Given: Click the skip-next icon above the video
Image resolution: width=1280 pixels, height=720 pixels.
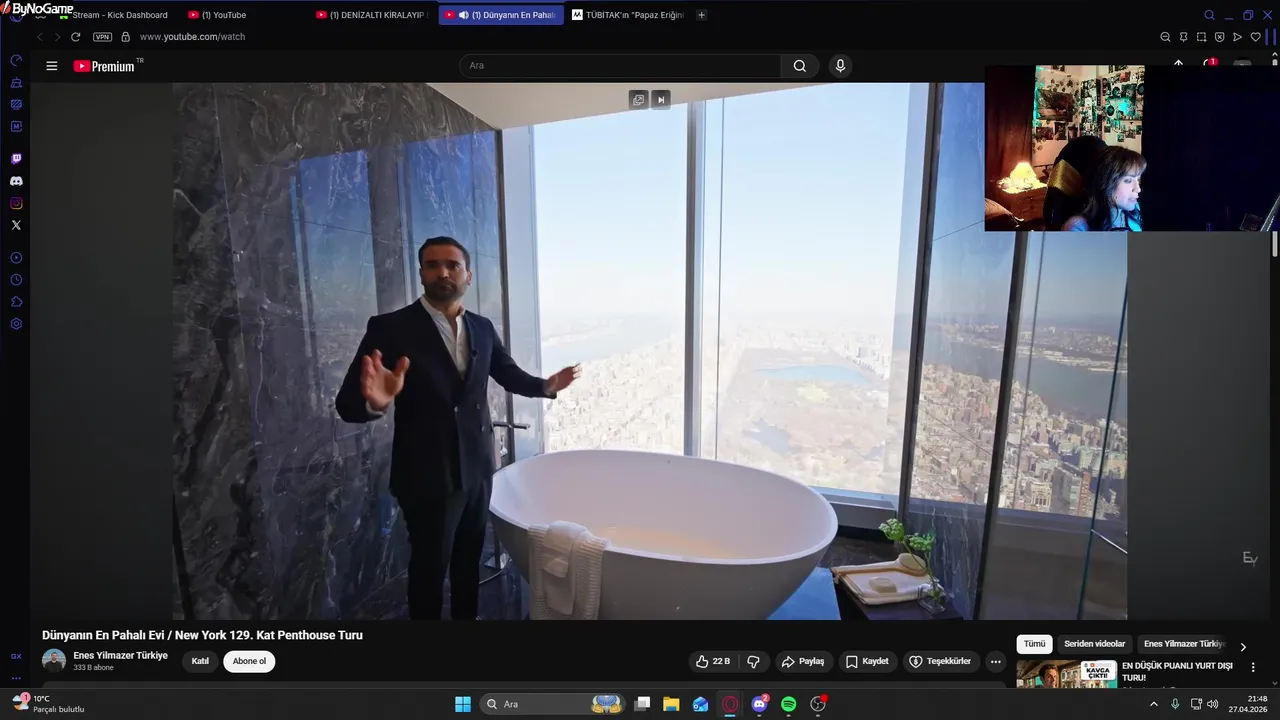Looking at the screenshot, I should (x=660, y=99).
